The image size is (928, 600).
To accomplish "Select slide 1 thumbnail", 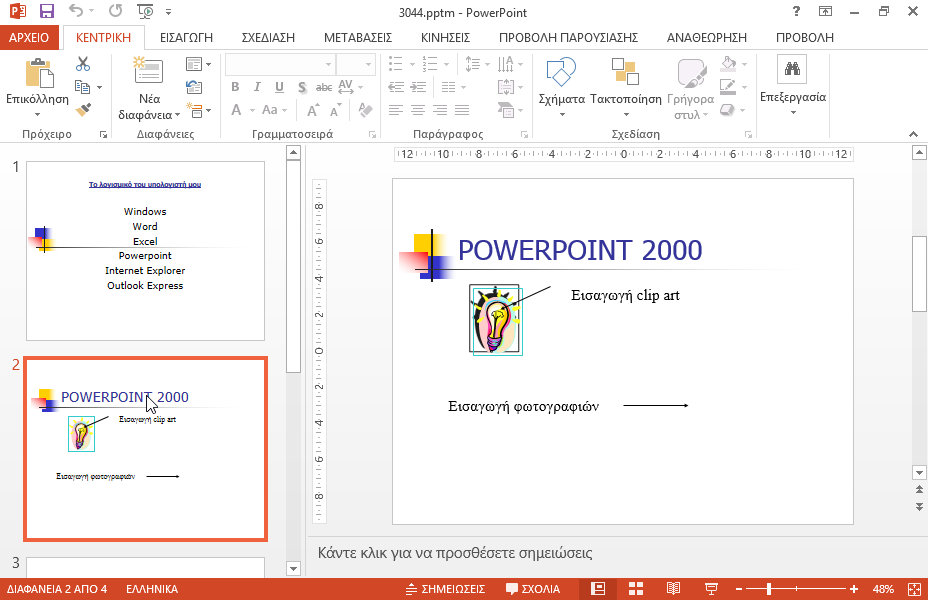I will (x=146, y=251).
